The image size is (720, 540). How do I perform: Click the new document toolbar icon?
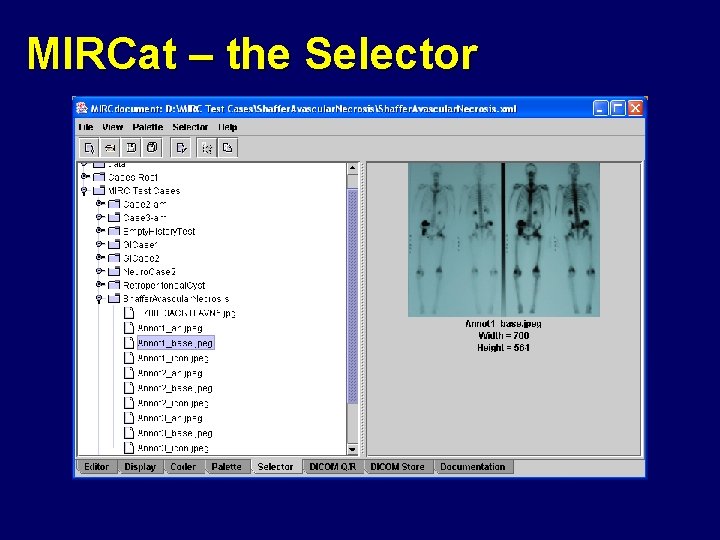[x=89, y=148]
